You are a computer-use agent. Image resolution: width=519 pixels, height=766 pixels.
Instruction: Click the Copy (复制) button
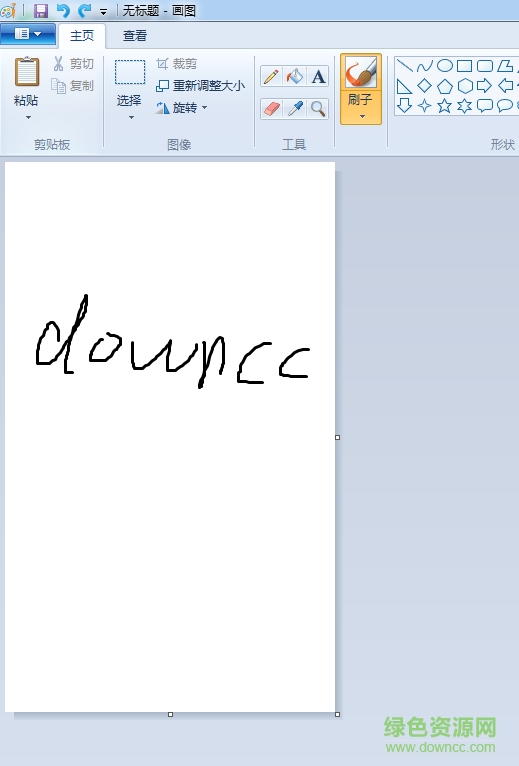click(73, 86)
